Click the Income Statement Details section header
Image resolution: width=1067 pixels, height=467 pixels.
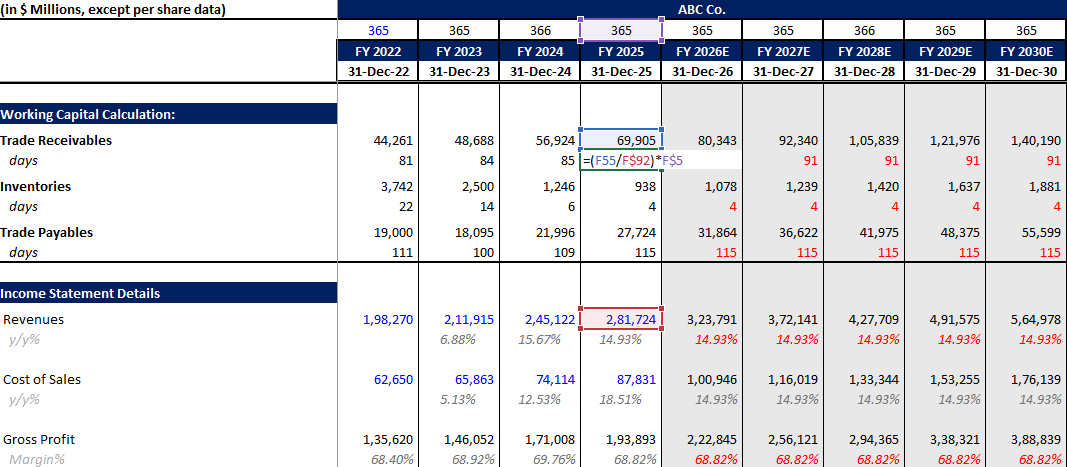coord(168,293)
